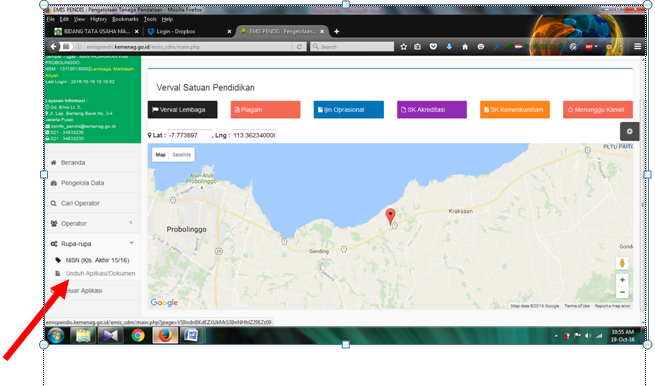Zoom in the map with plus button
This screenshot has width=655, height=386.
(x=622, y=280)
